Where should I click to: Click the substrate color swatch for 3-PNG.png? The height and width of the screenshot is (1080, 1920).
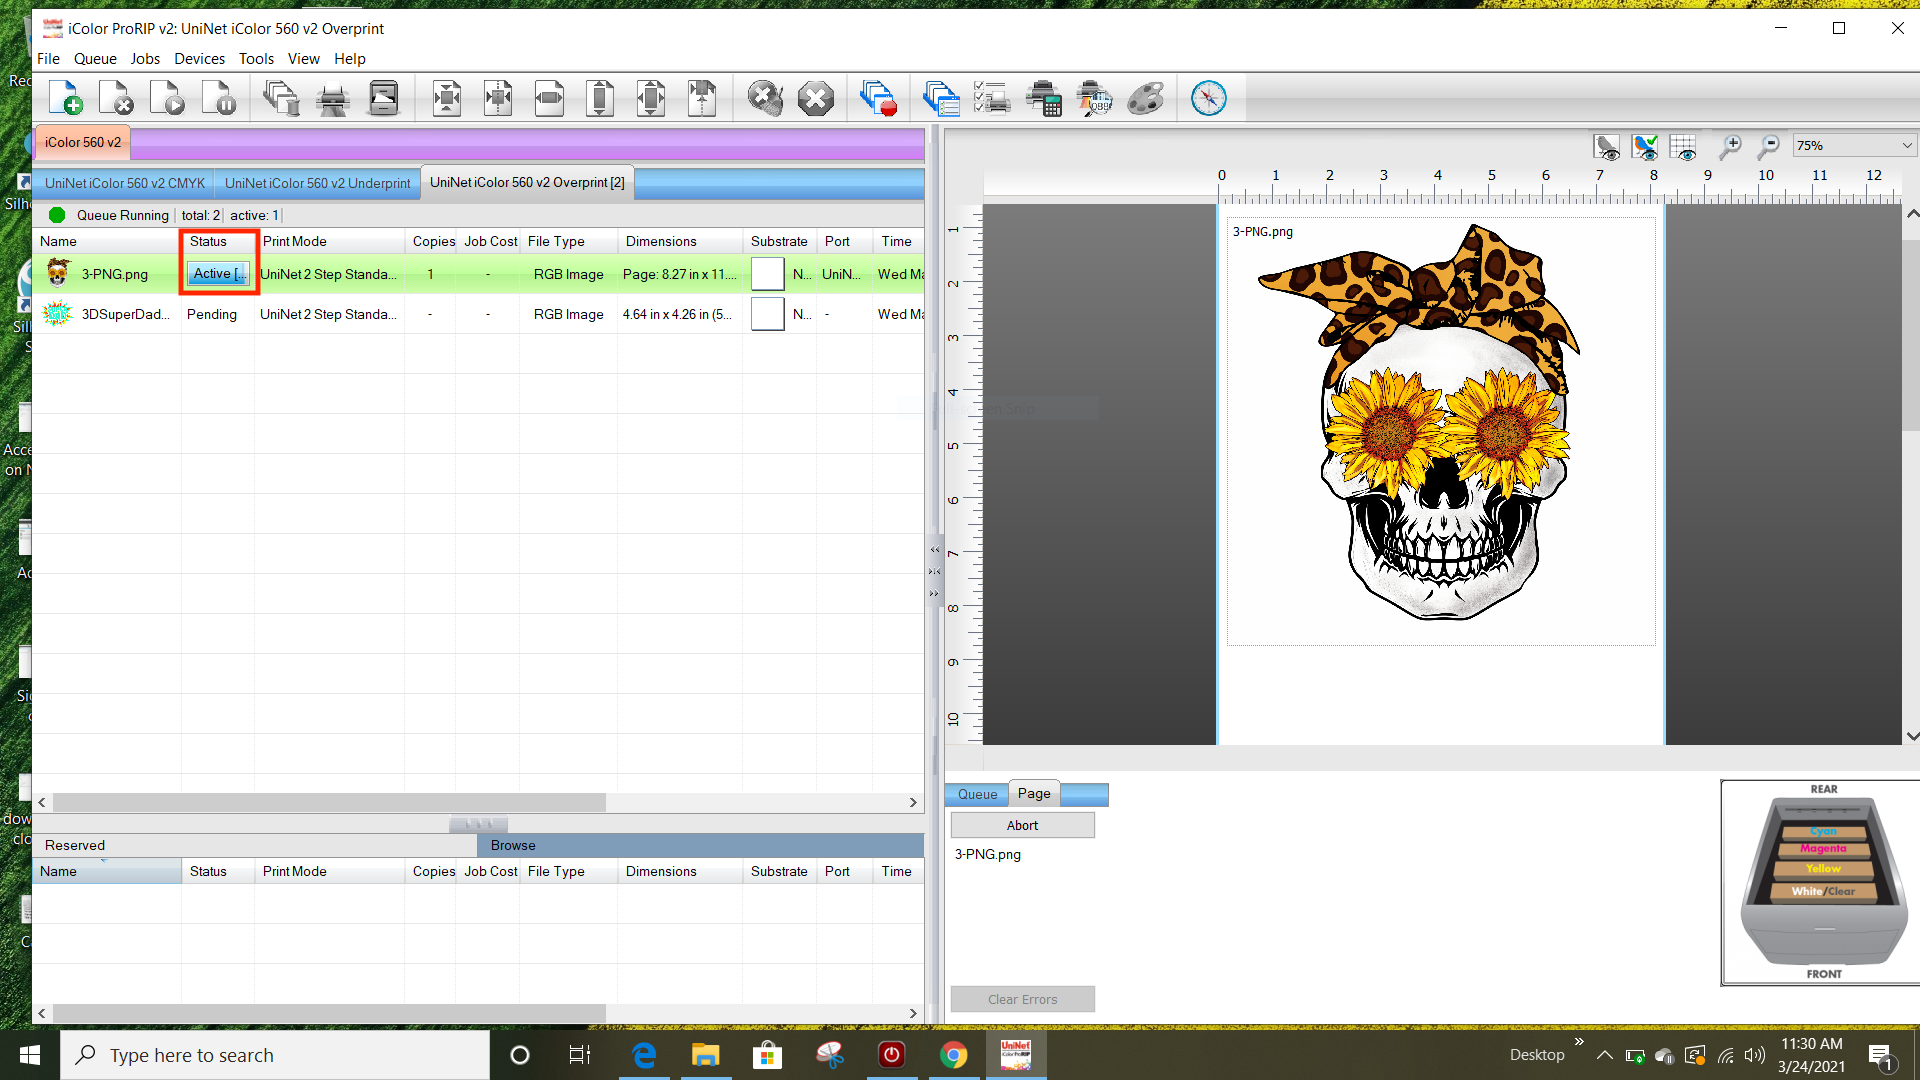click(x=767, y=274)
